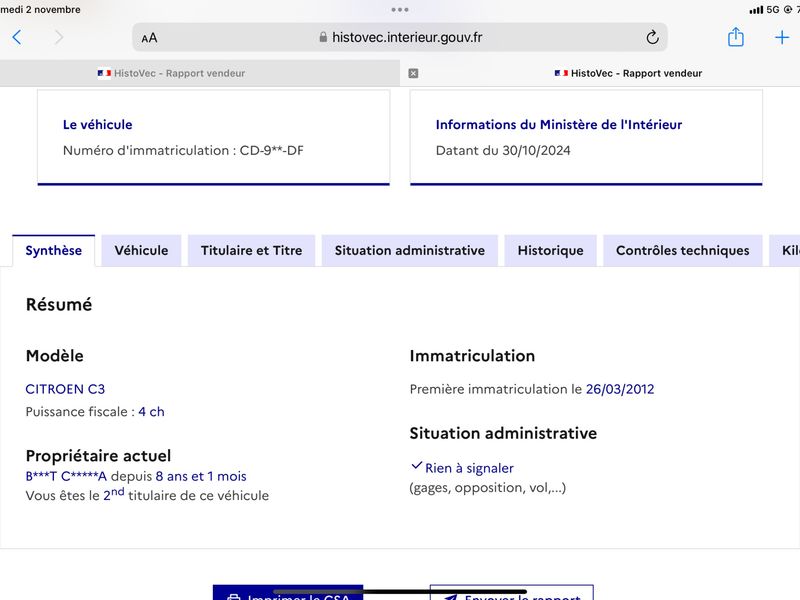
Task: Click the Le véhicule card heading
Action: point(97,124)
